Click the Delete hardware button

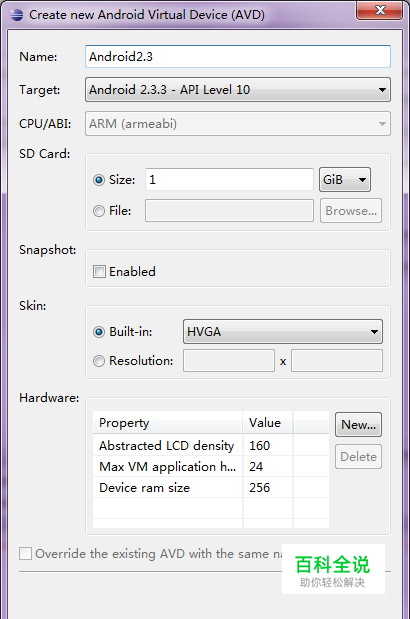pyautogui.click(x=358, y=457)
